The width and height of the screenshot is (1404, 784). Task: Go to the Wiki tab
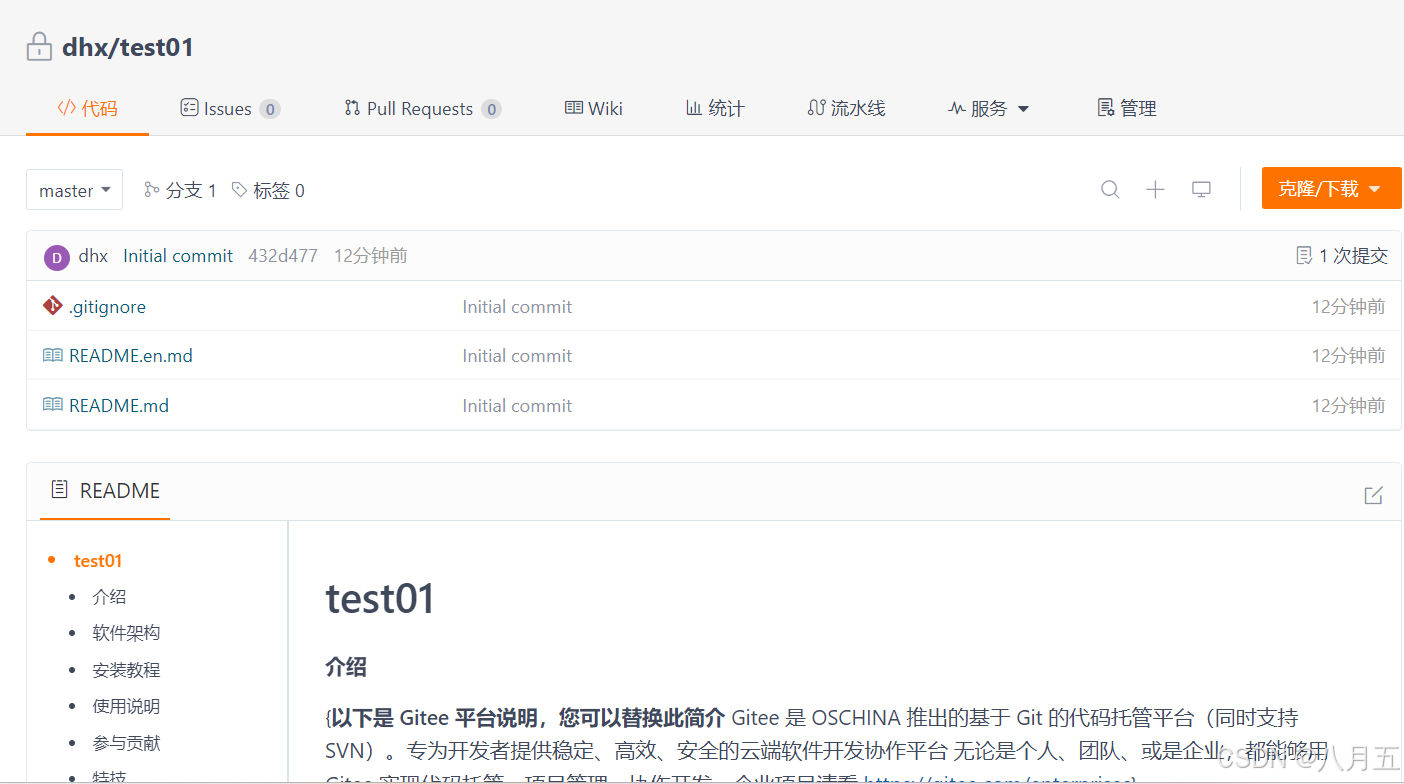tap(594, 108)
